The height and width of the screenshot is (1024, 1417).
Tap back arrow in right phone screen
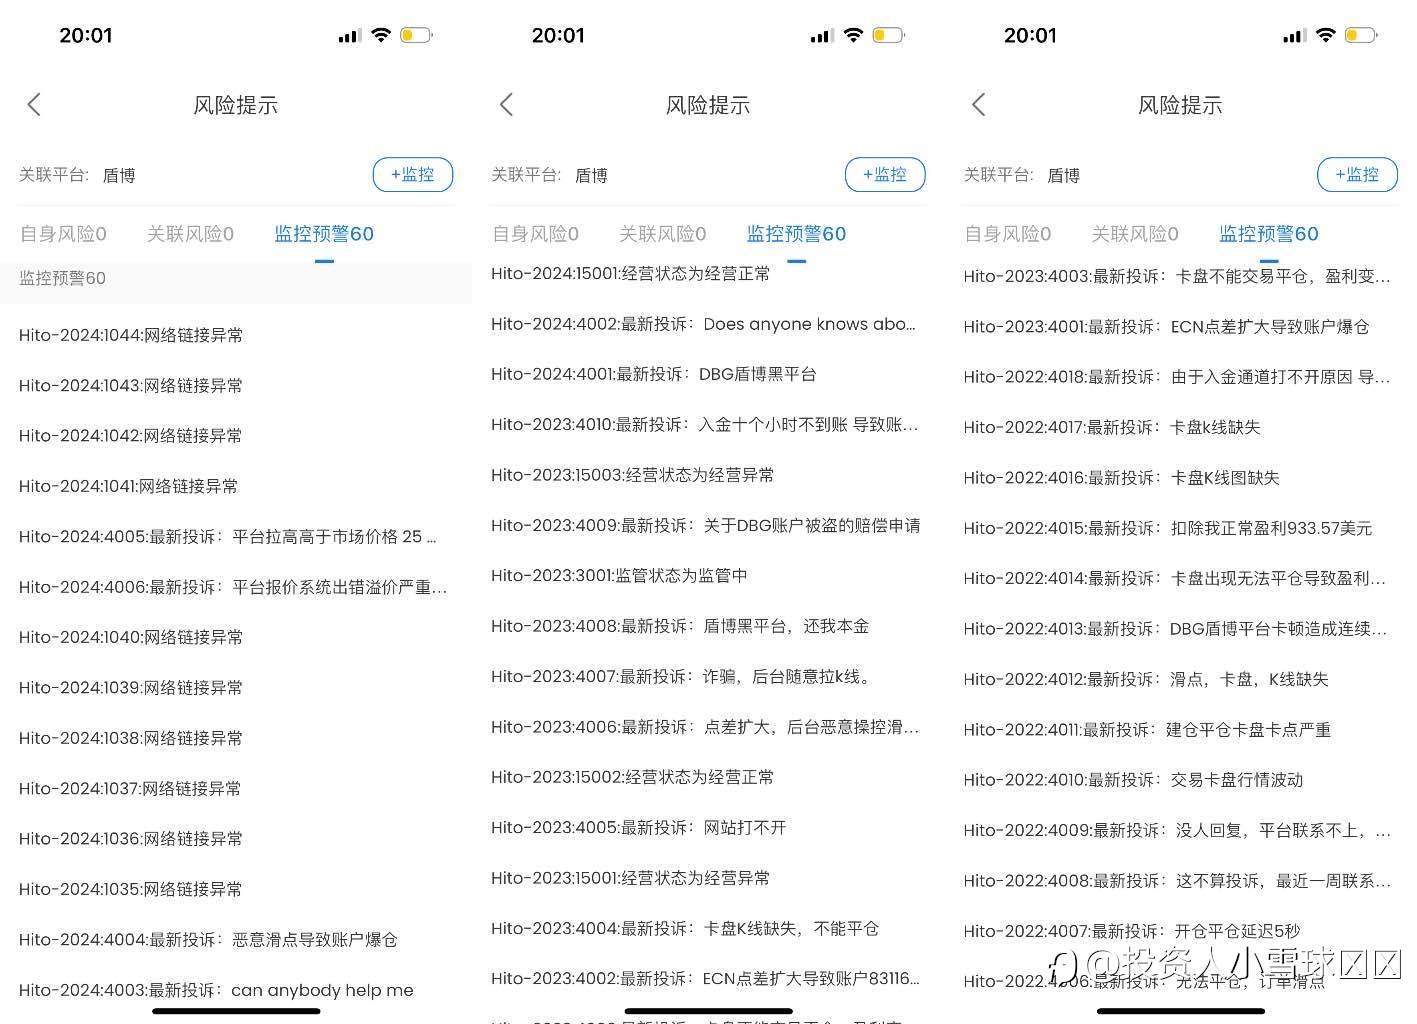pyautogui.click(x=978, y=104)
